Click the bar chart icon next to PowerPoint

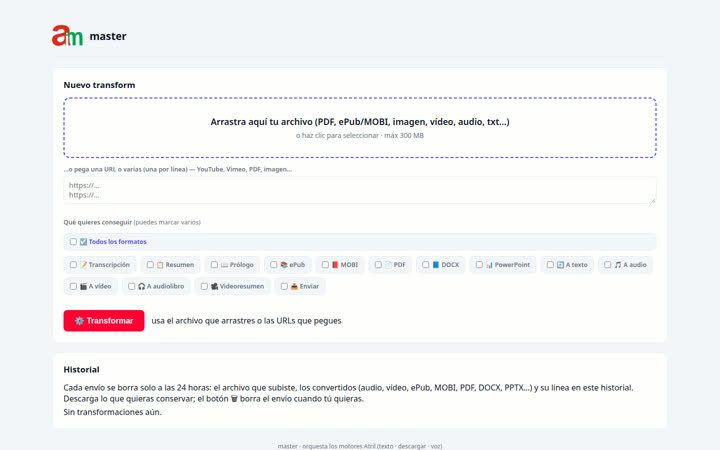coord(489,265)
